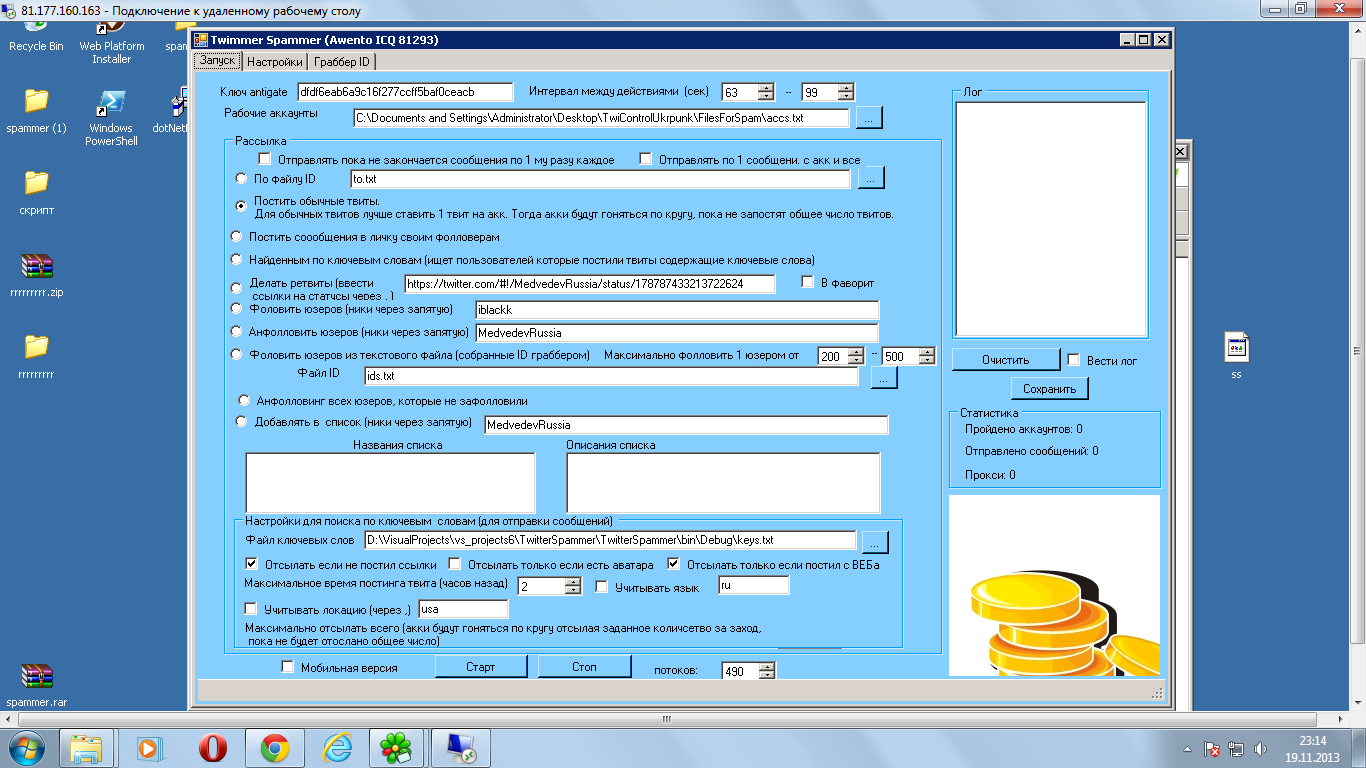
Task: Click the volume speaker tray icon
Action: click(x=1260, y=748)
